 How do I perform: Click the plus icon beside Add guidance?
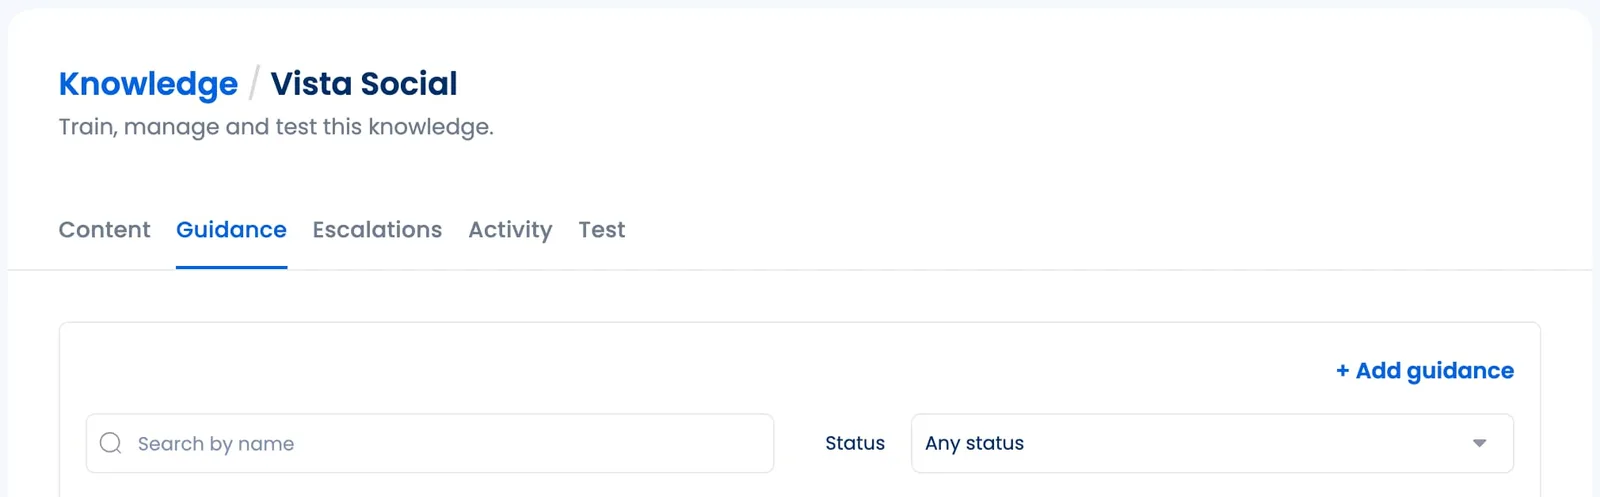coord(1343,371)
